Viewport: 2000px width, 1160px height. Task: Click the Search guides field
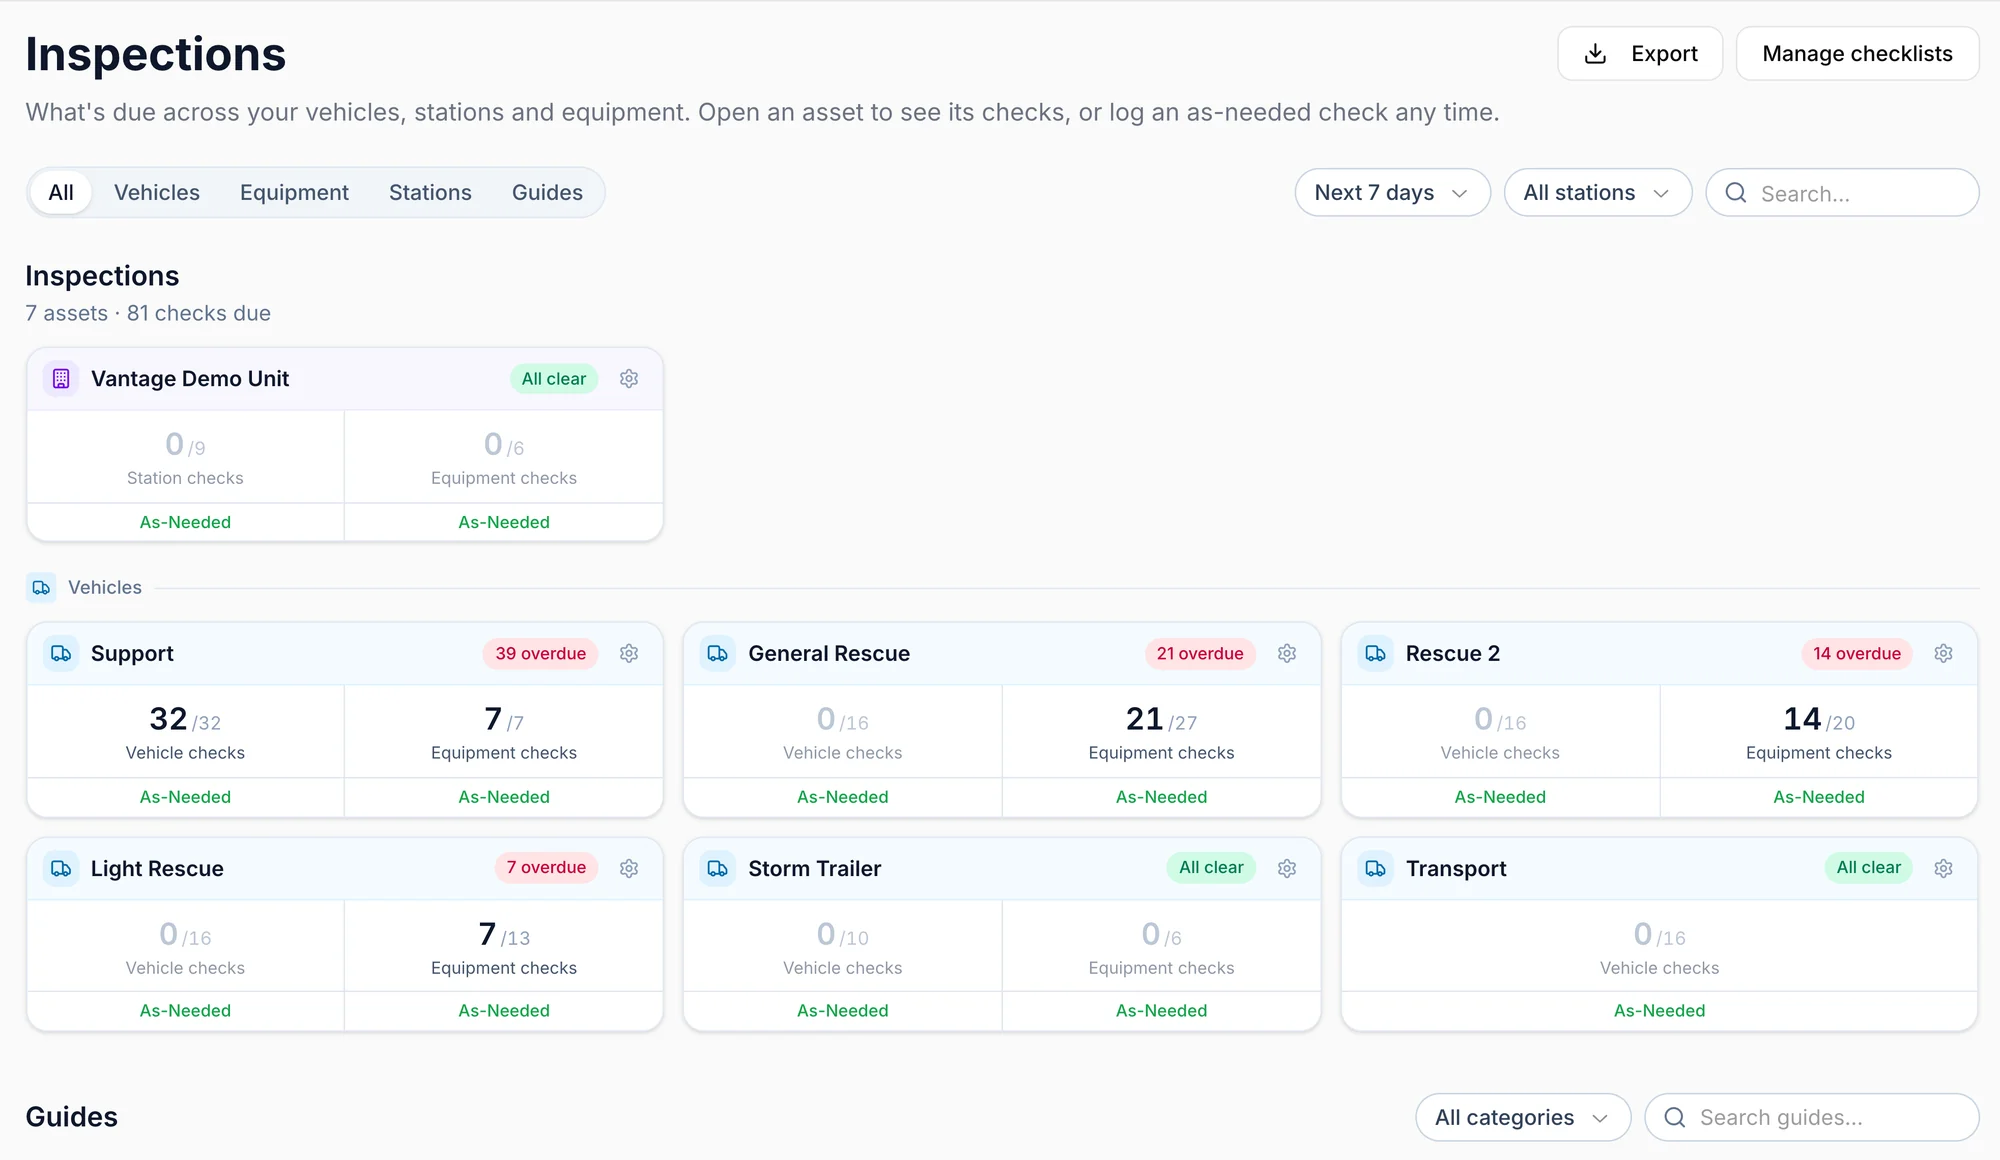(1811, 1118)
